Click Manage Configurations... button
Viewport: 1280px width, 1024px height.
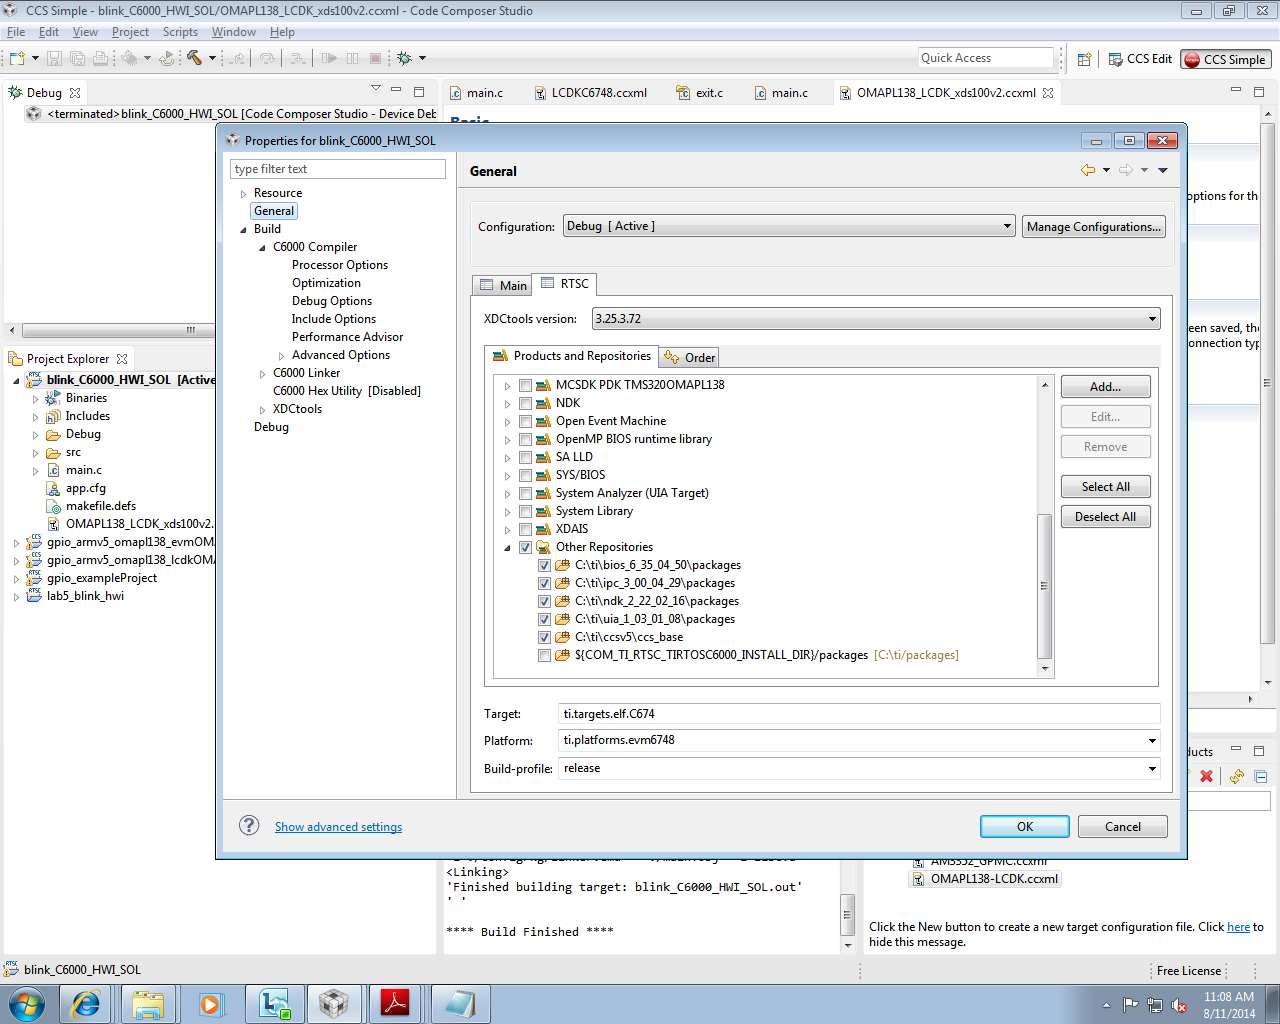point(1094,227)
